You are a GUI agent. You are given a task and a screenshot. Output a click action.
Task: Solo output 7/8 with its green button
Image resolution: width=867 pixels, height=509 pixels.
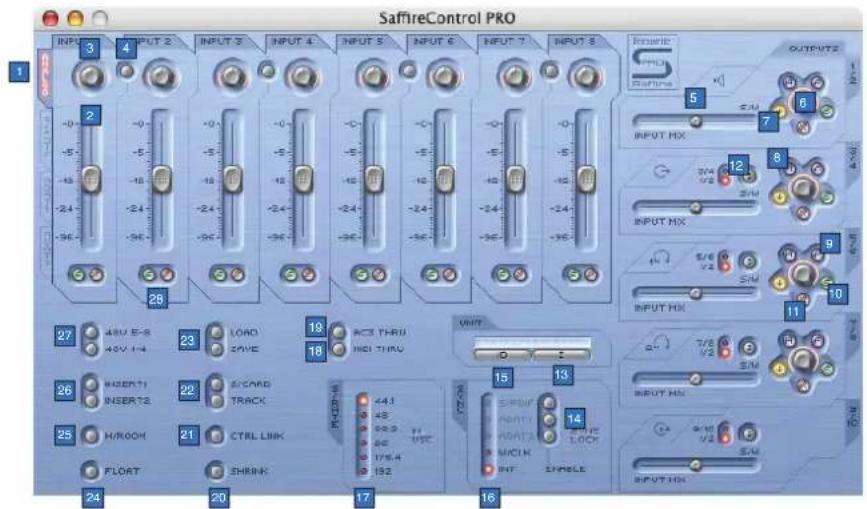pos(827,369)
